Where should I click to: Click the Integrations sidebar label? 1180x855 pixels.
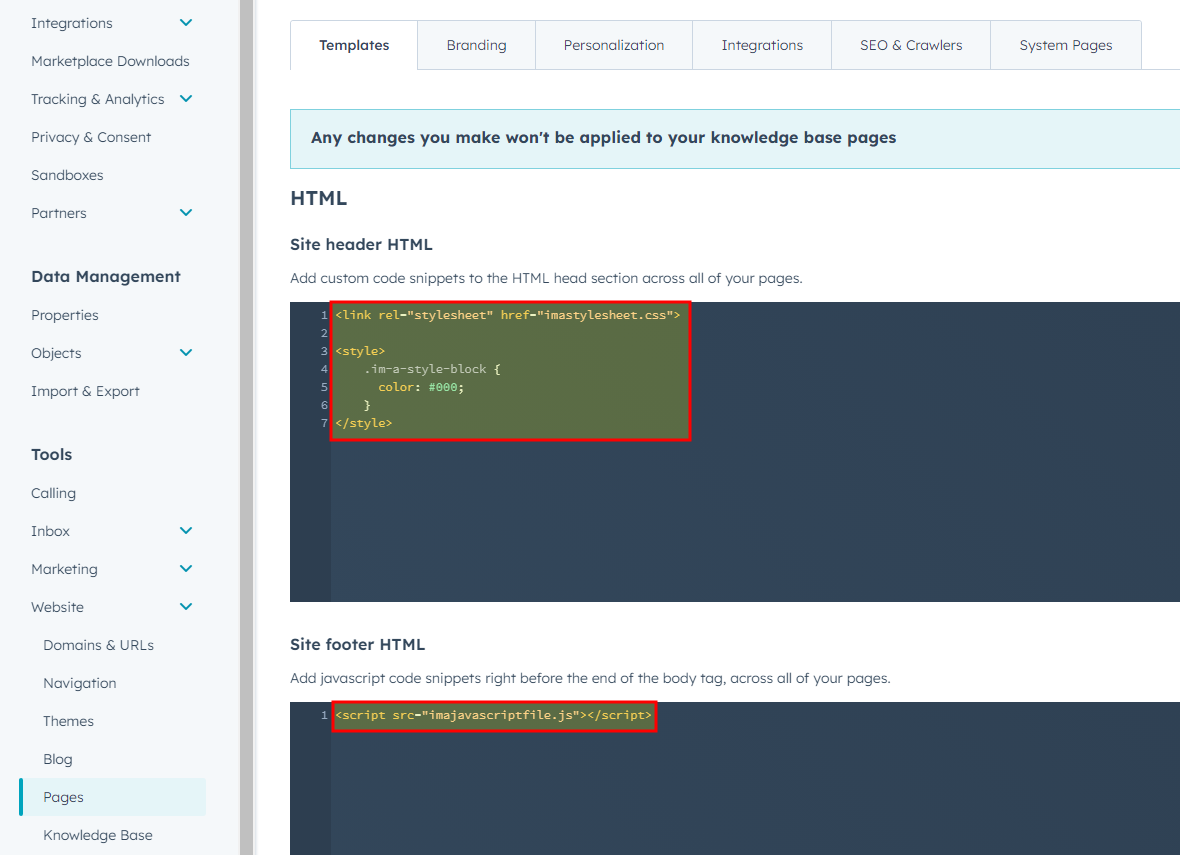(x=71, y=23)
